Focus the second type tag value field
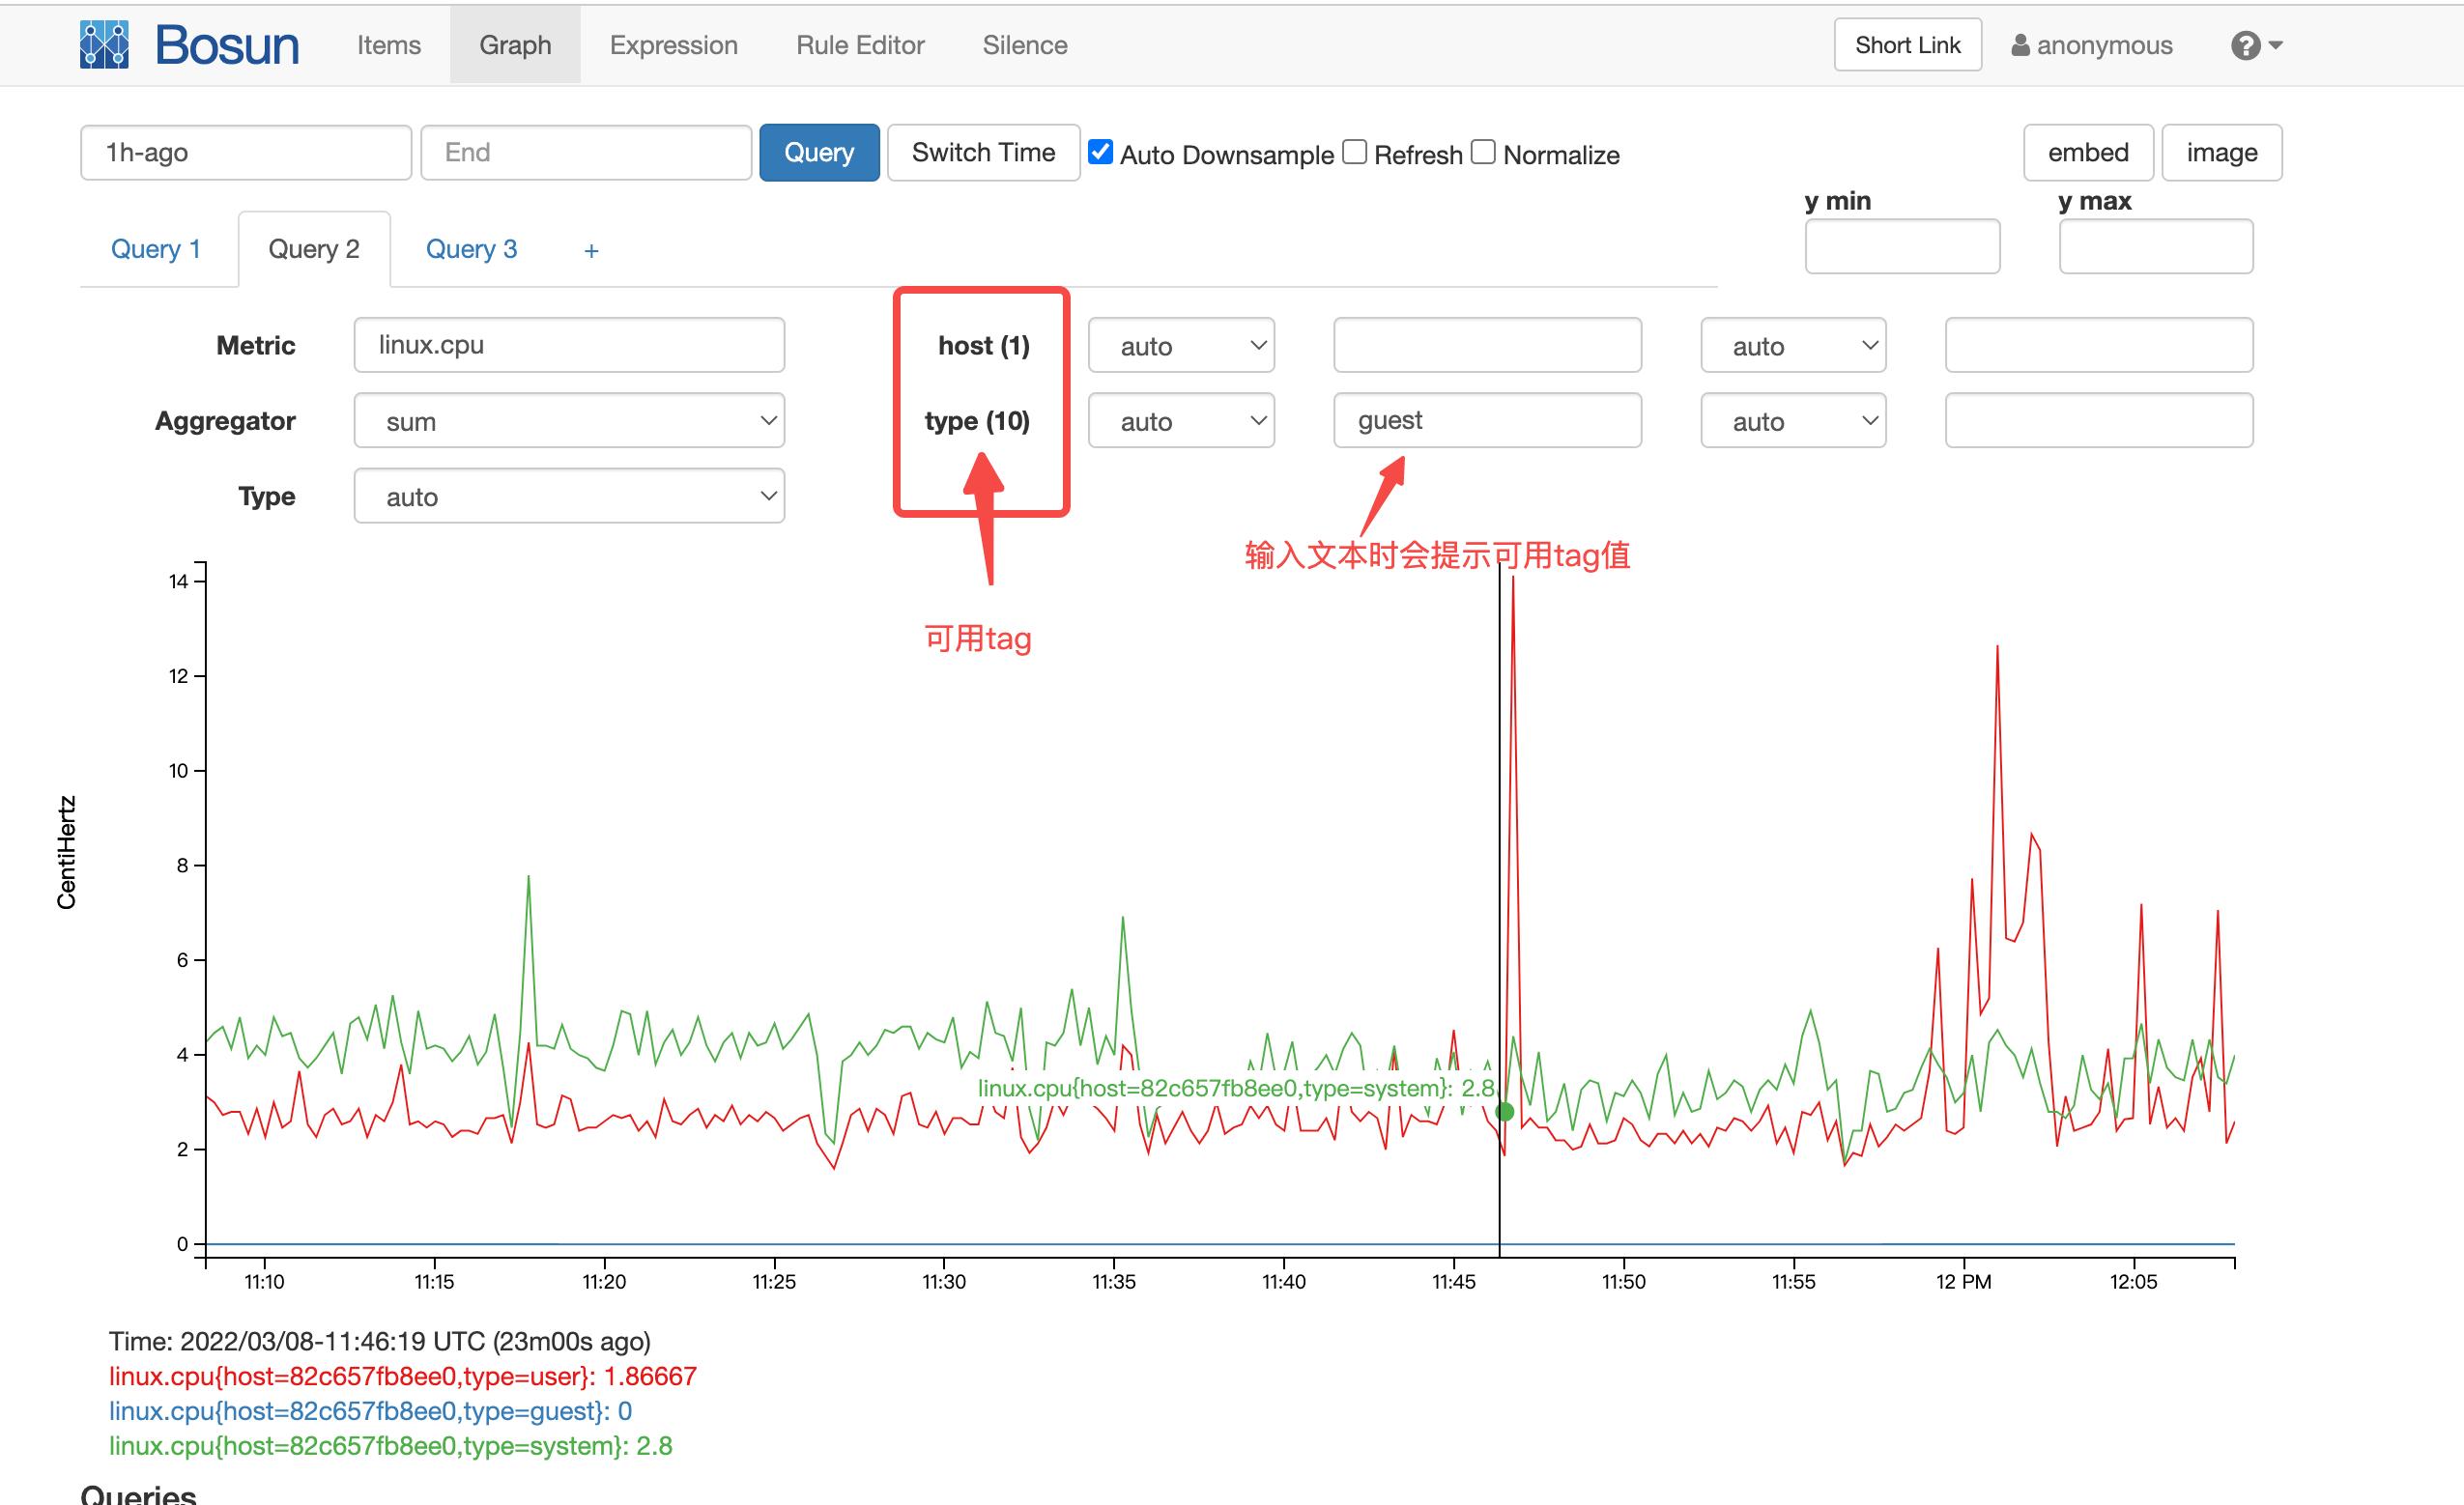Image resolution: width=2464 pixels, height=1505 pixels. 2099,420
